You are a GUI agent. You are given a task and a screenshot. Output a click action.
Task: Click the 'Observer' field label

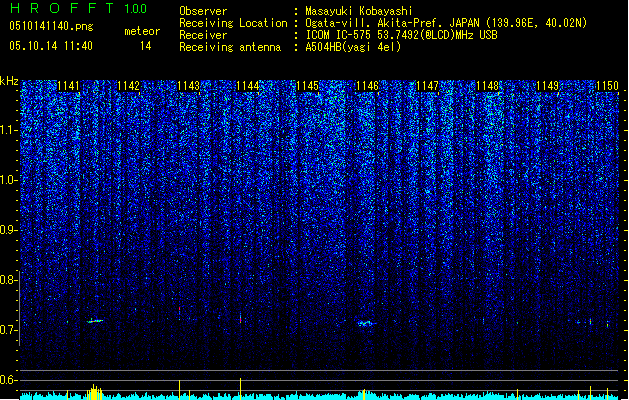pyautogui.click(x=203, y=11)
